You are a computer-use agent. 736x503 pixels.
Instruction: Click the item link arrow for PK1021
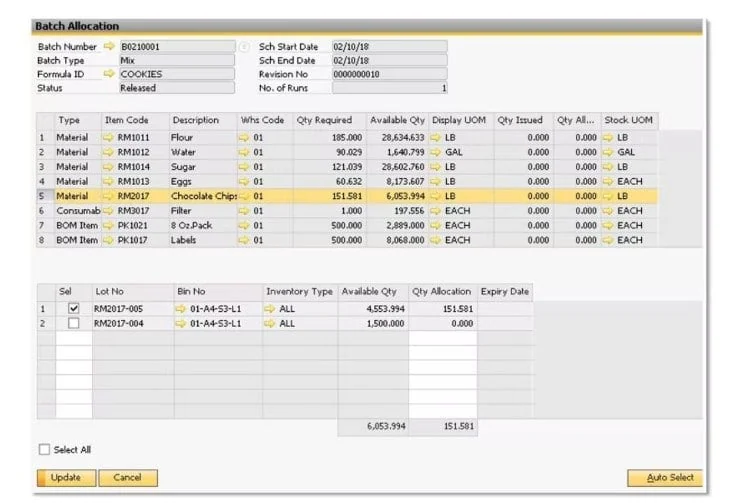pyautogui.click(x=108, y=225)
